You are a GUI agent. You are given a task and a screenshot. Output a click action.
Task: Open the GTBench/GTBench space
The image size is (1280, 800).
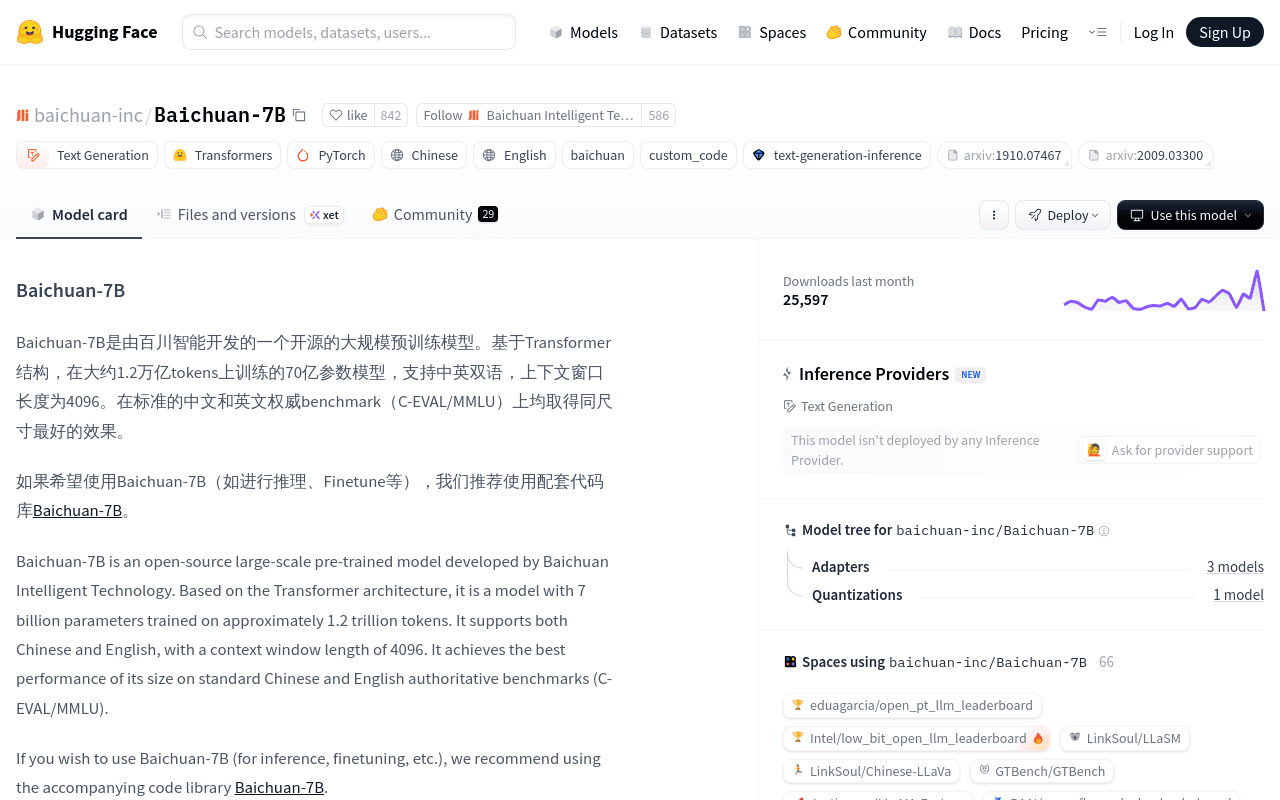tap(1041, 771)
